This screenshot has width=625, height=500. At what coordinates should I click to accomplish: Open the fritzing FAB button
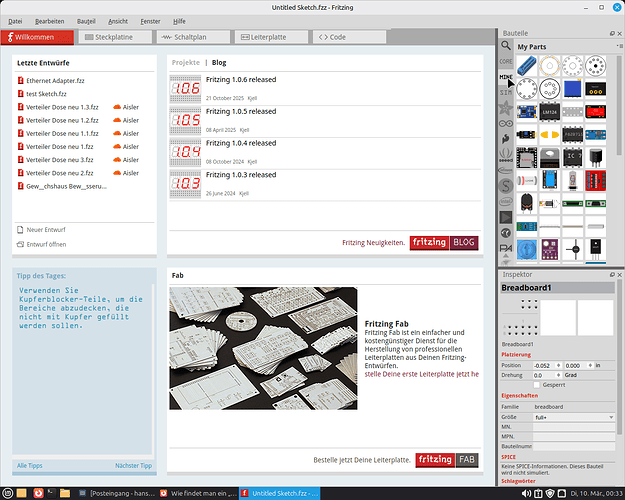447,460
